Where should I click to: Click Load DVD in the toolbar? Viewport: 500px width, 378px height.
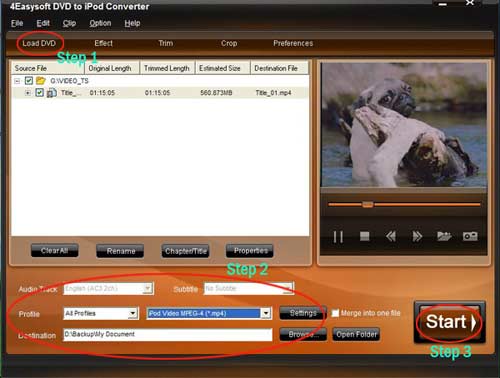pos(39,43)
